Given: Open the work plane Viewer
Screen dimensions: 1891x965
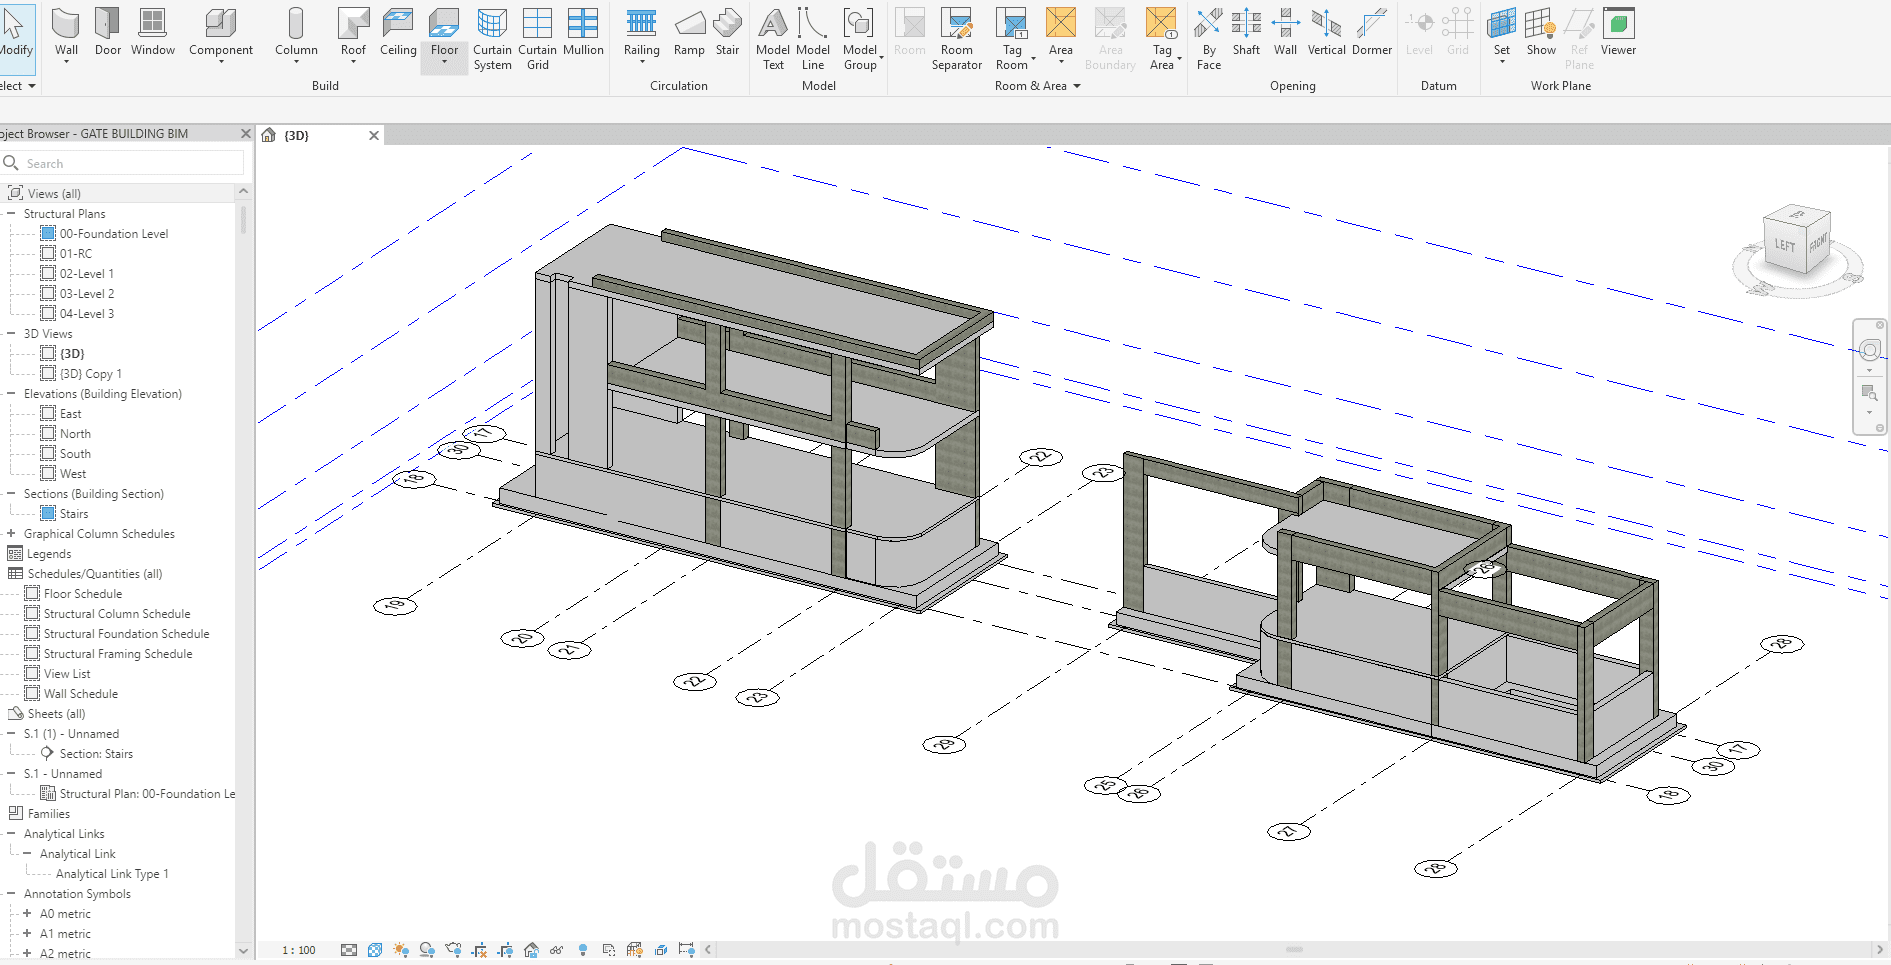Looking at the screenshot, I should point(1618,32).
